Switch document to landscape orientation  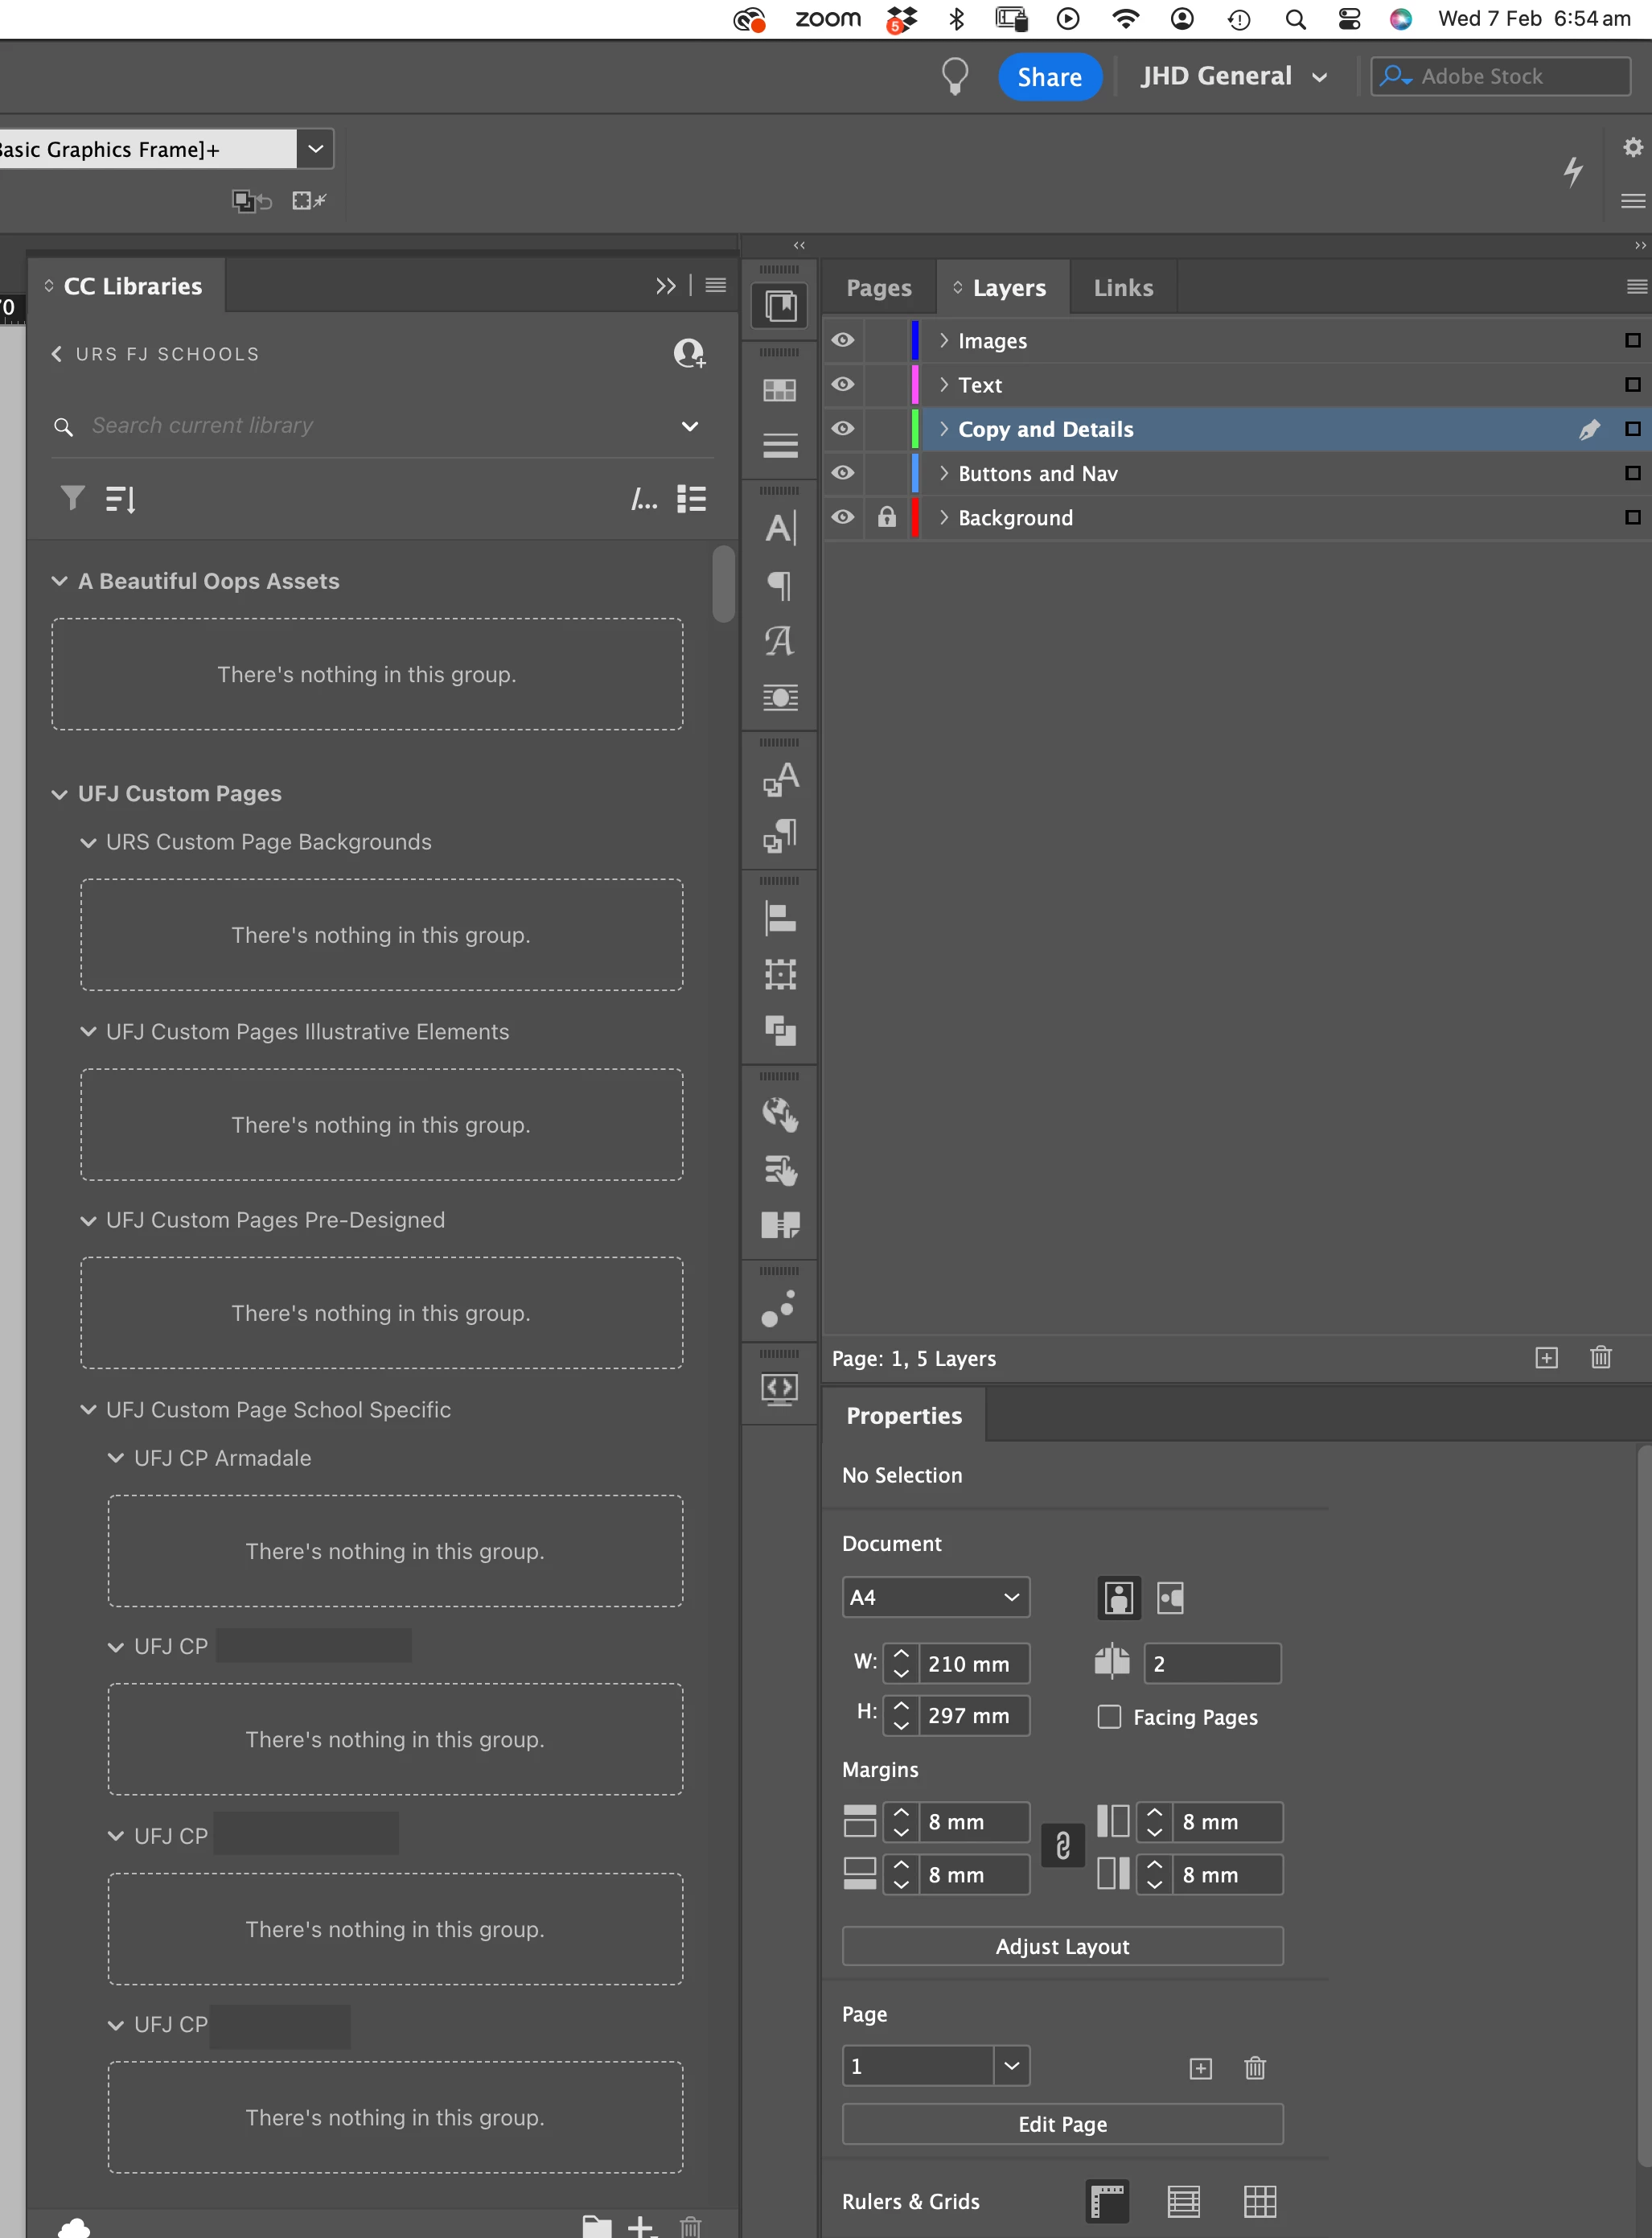coord(1170,1597)
